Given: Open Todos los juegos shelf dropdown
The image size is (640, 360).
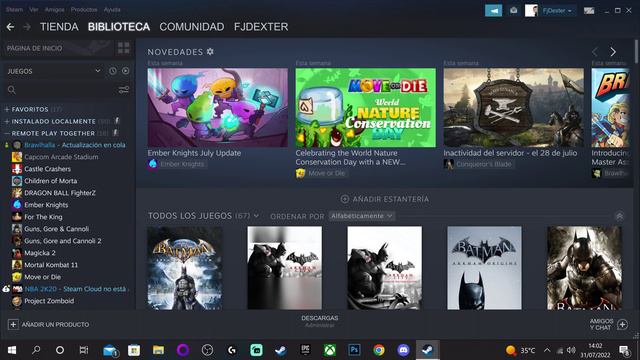Looking at the screenshot, I should coord(256,216).
